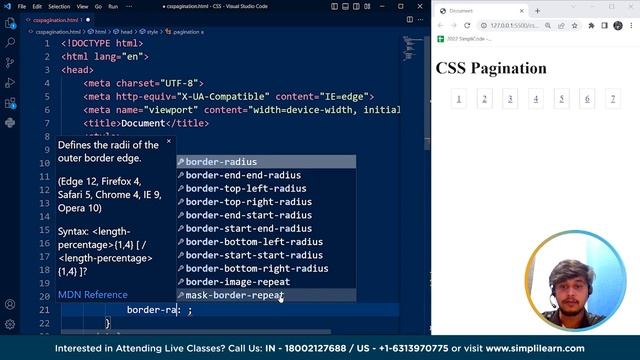Expand additional menu bar items ellipsis
640x360 pixels.
click(x=129, y=7)
